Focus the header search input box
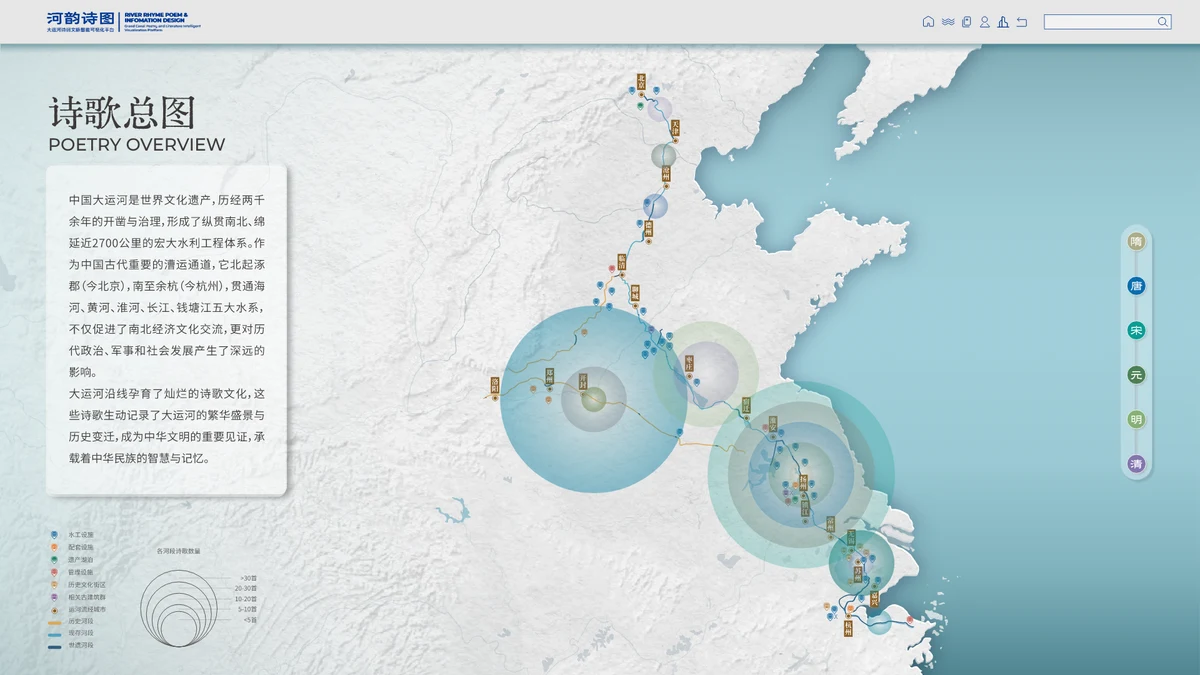This screenshot has height=675, width=1200. (x=1107, y=22)
